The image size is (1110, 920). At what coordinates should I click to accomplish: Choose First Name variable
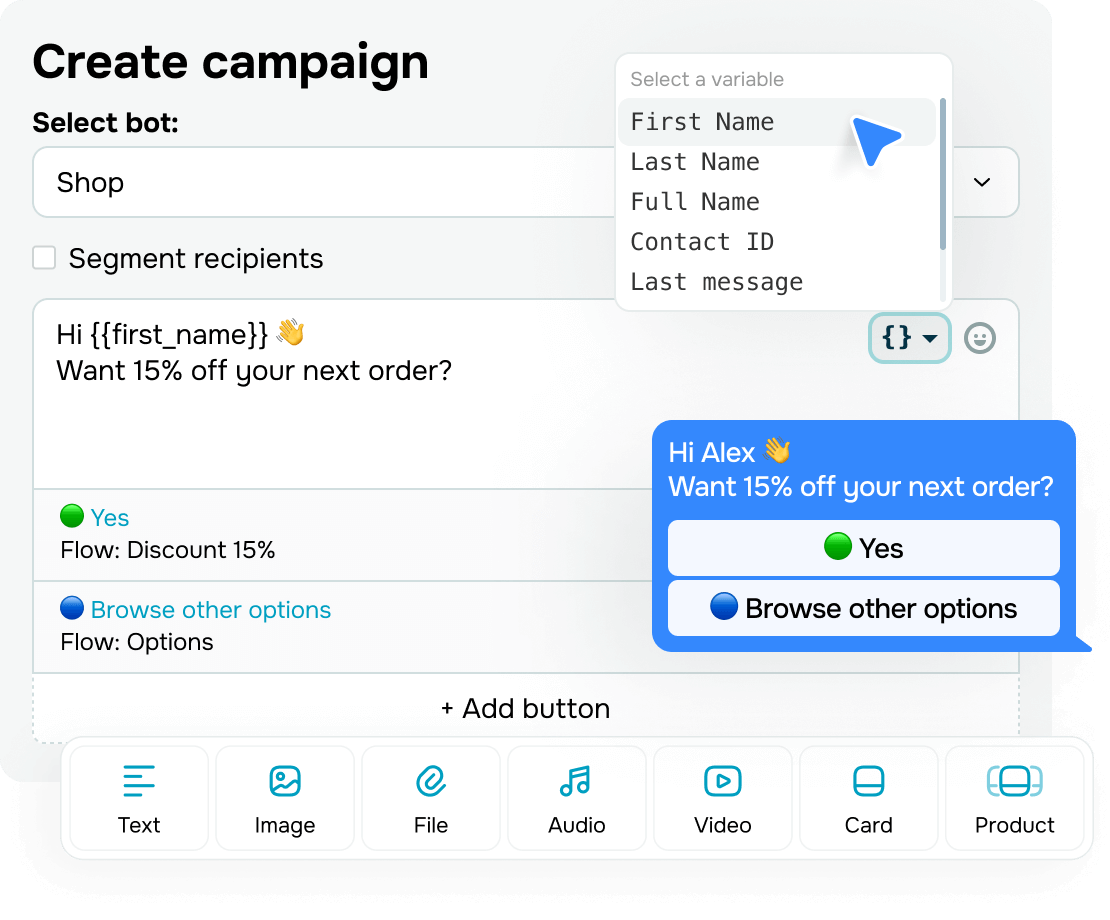(x=777, y=122)
